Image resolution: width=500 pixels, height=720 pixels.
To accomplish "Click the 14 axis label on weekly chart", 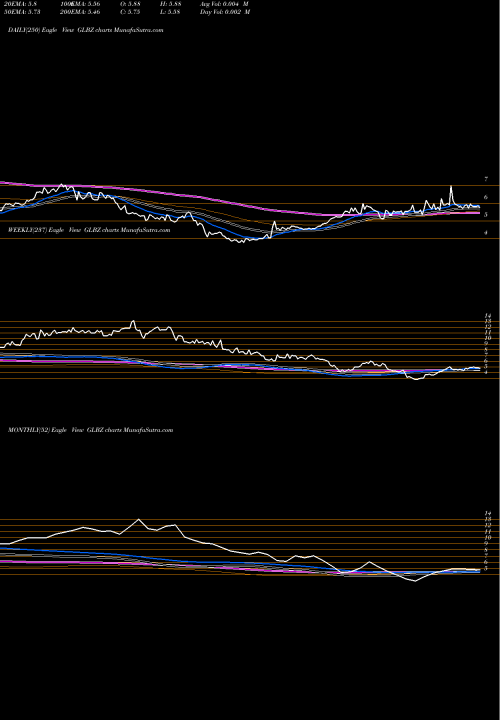I will [x=488, y=316].
